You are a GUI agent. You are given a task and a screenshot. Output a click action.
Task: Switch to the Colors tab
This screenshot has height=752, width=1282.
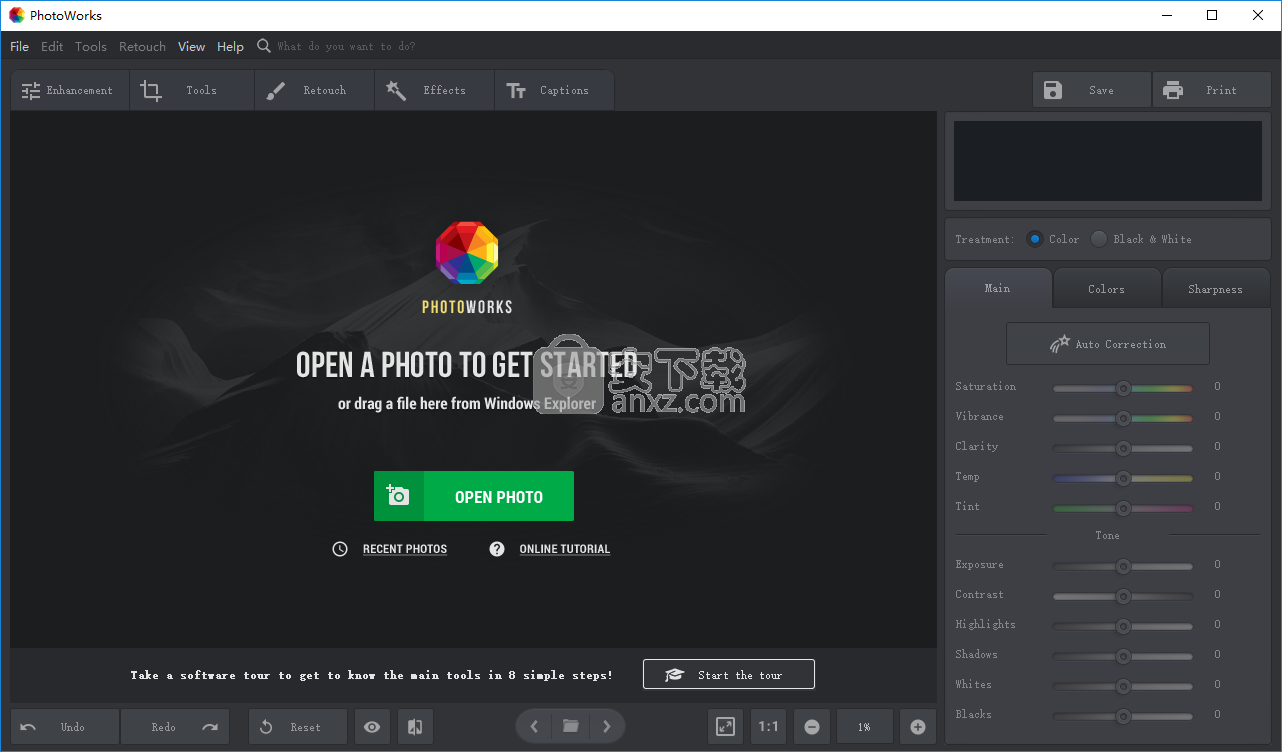tap(1107, 289)
